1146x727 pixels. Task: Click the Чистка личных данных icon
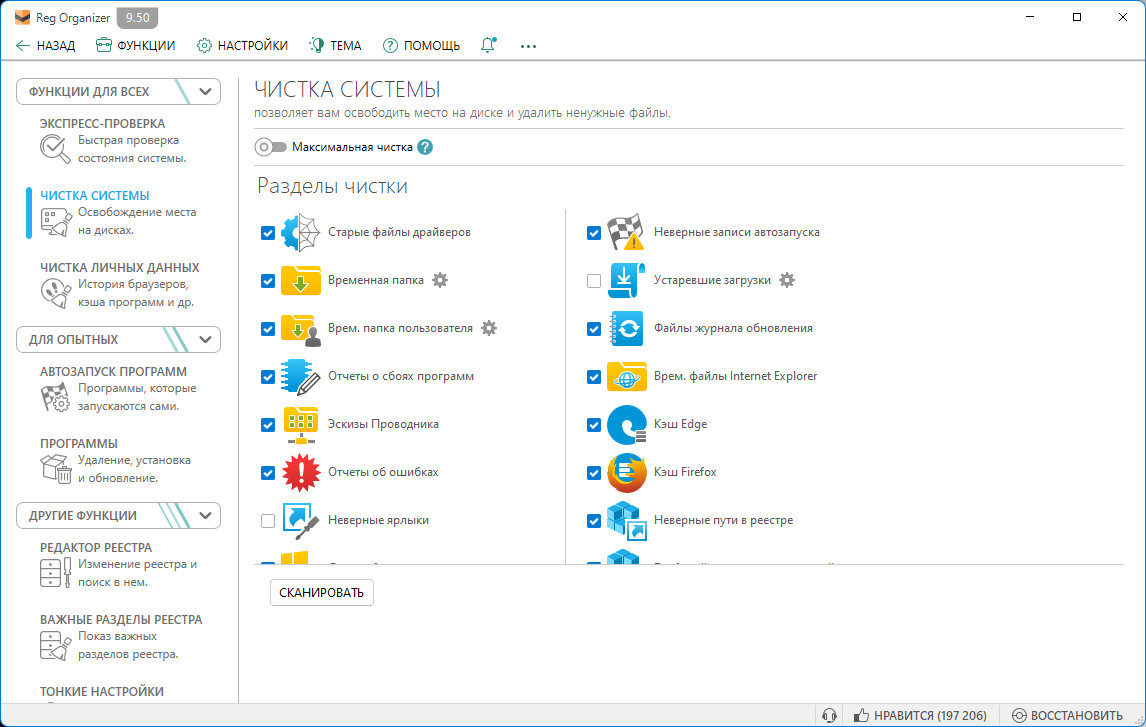point(56,292)
